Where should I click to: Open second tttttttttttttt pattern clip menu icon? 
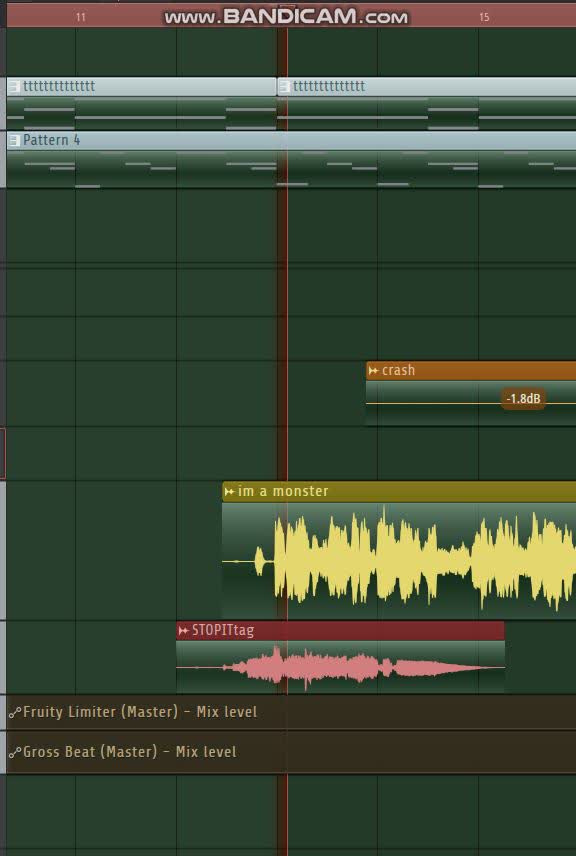(x=284, y=86)
